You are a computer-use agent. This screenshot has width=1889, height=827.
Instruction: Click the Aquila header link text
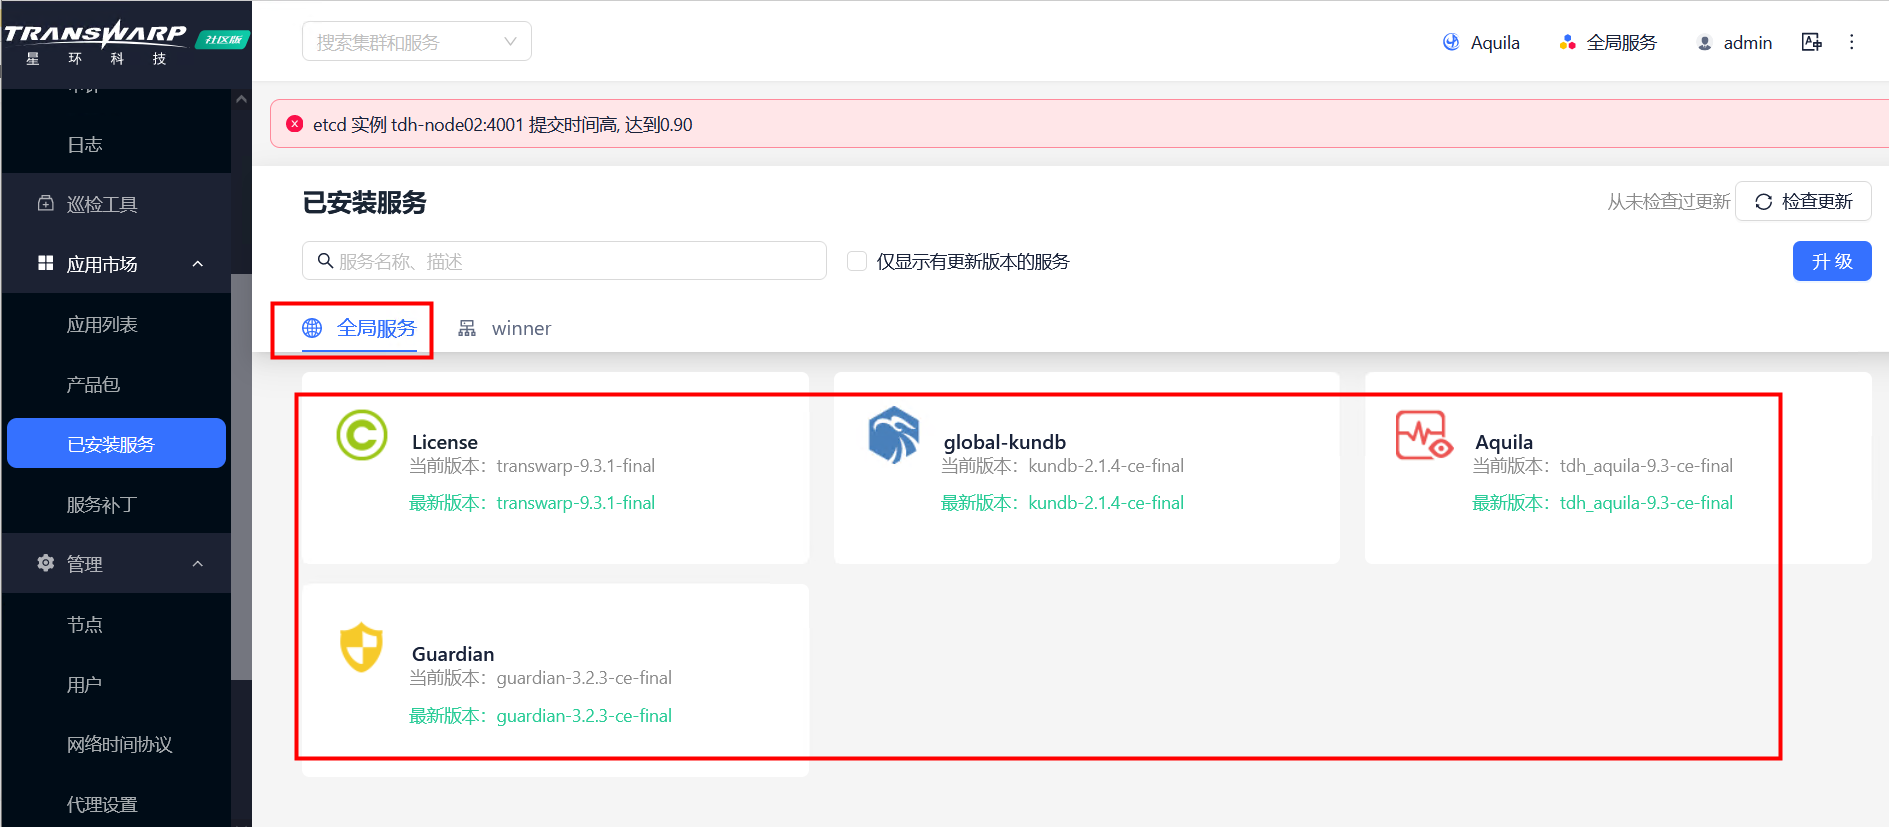(1495, 42)
